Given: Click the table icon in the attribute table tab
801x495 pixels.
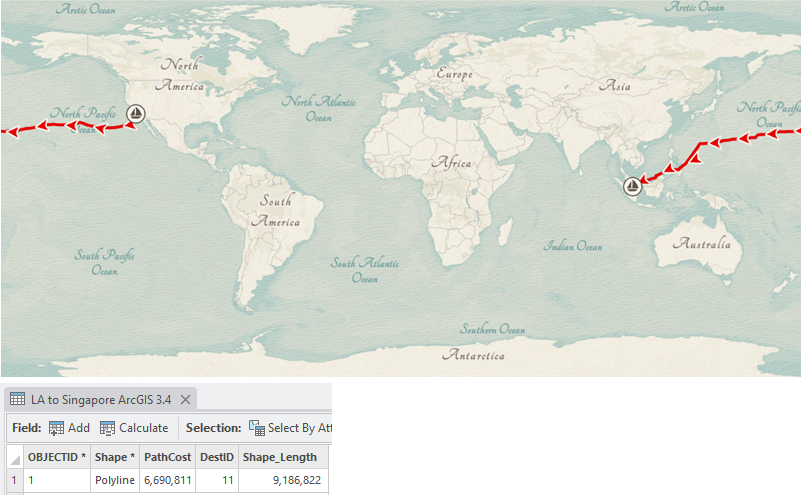Looking at the screenshot, I should click(17, 399).
